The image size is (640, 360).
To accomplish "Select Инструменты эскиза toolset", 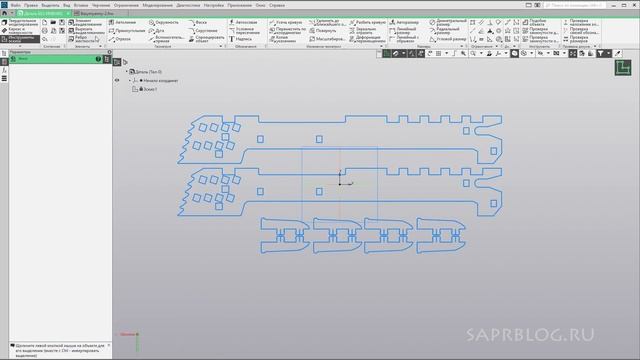I will coord(20,39).
